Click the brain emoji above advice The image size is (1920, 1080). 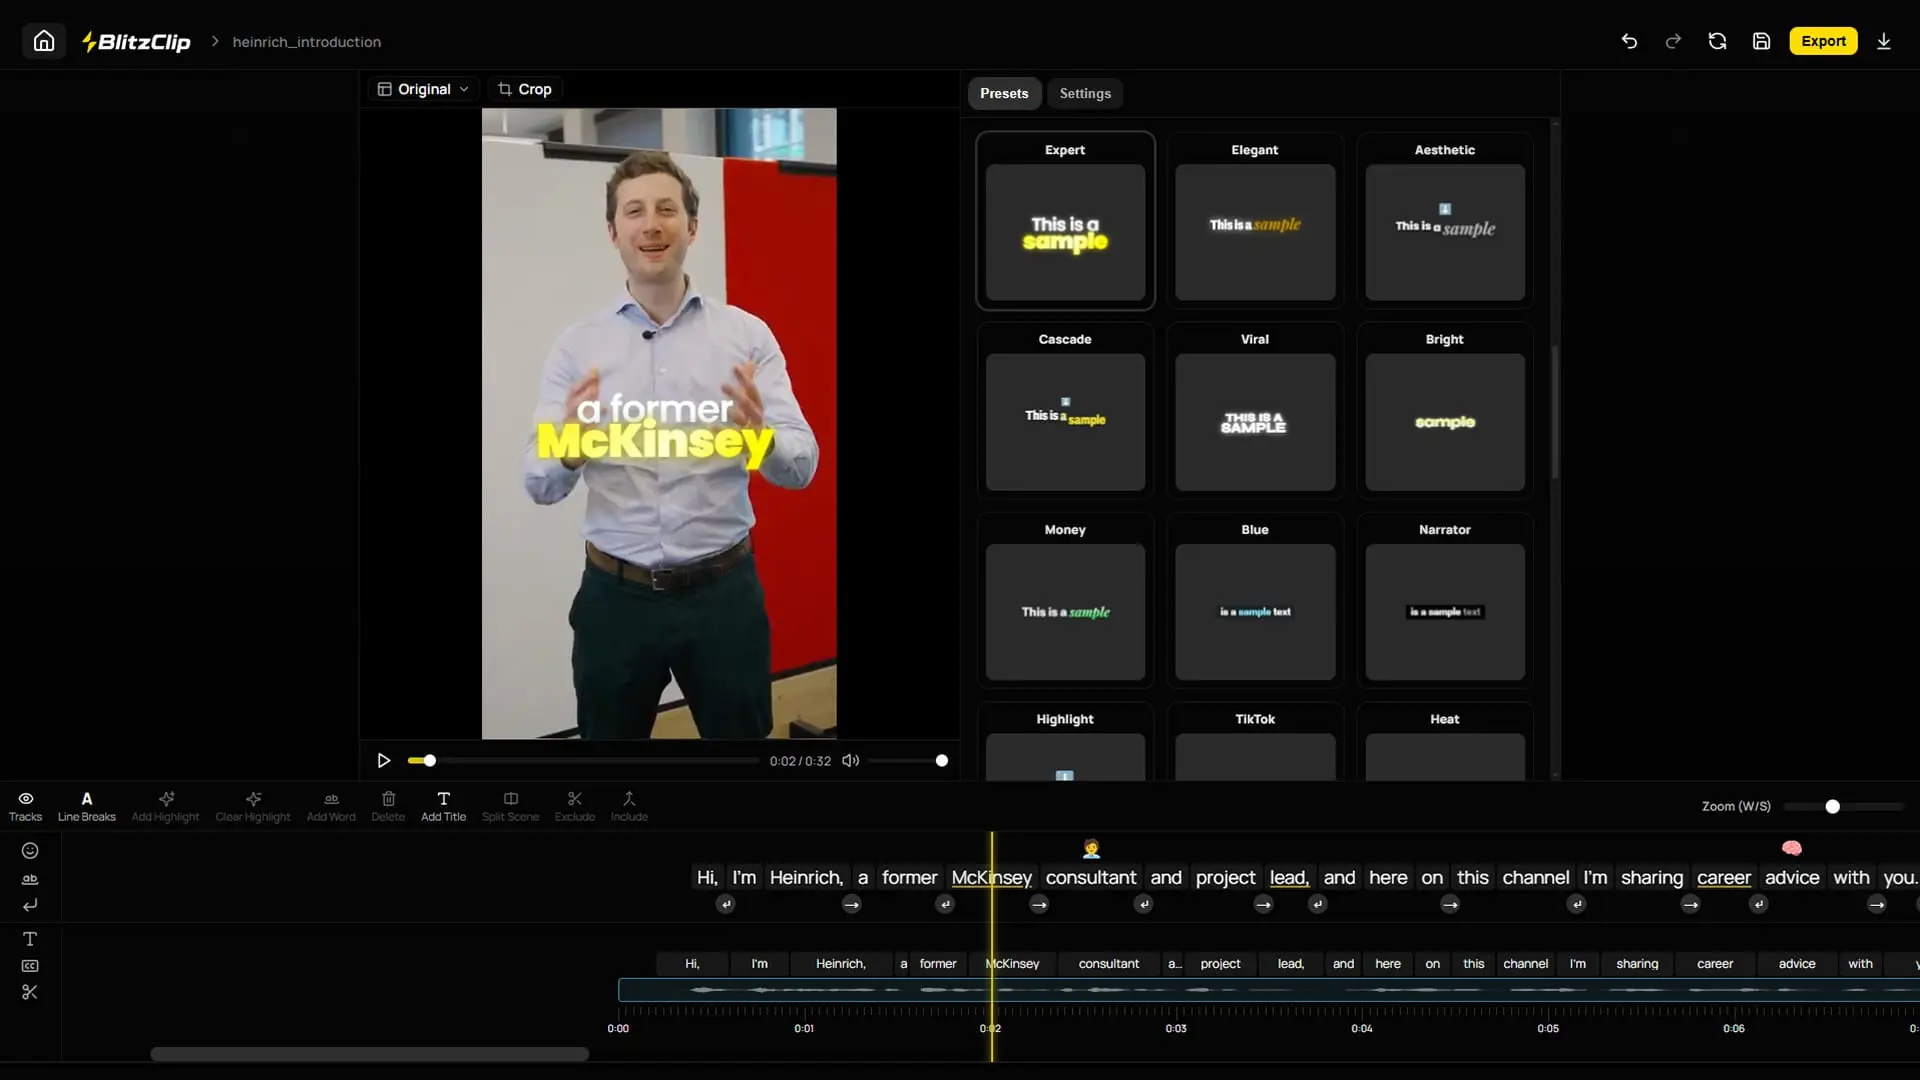click(1792, 849)
